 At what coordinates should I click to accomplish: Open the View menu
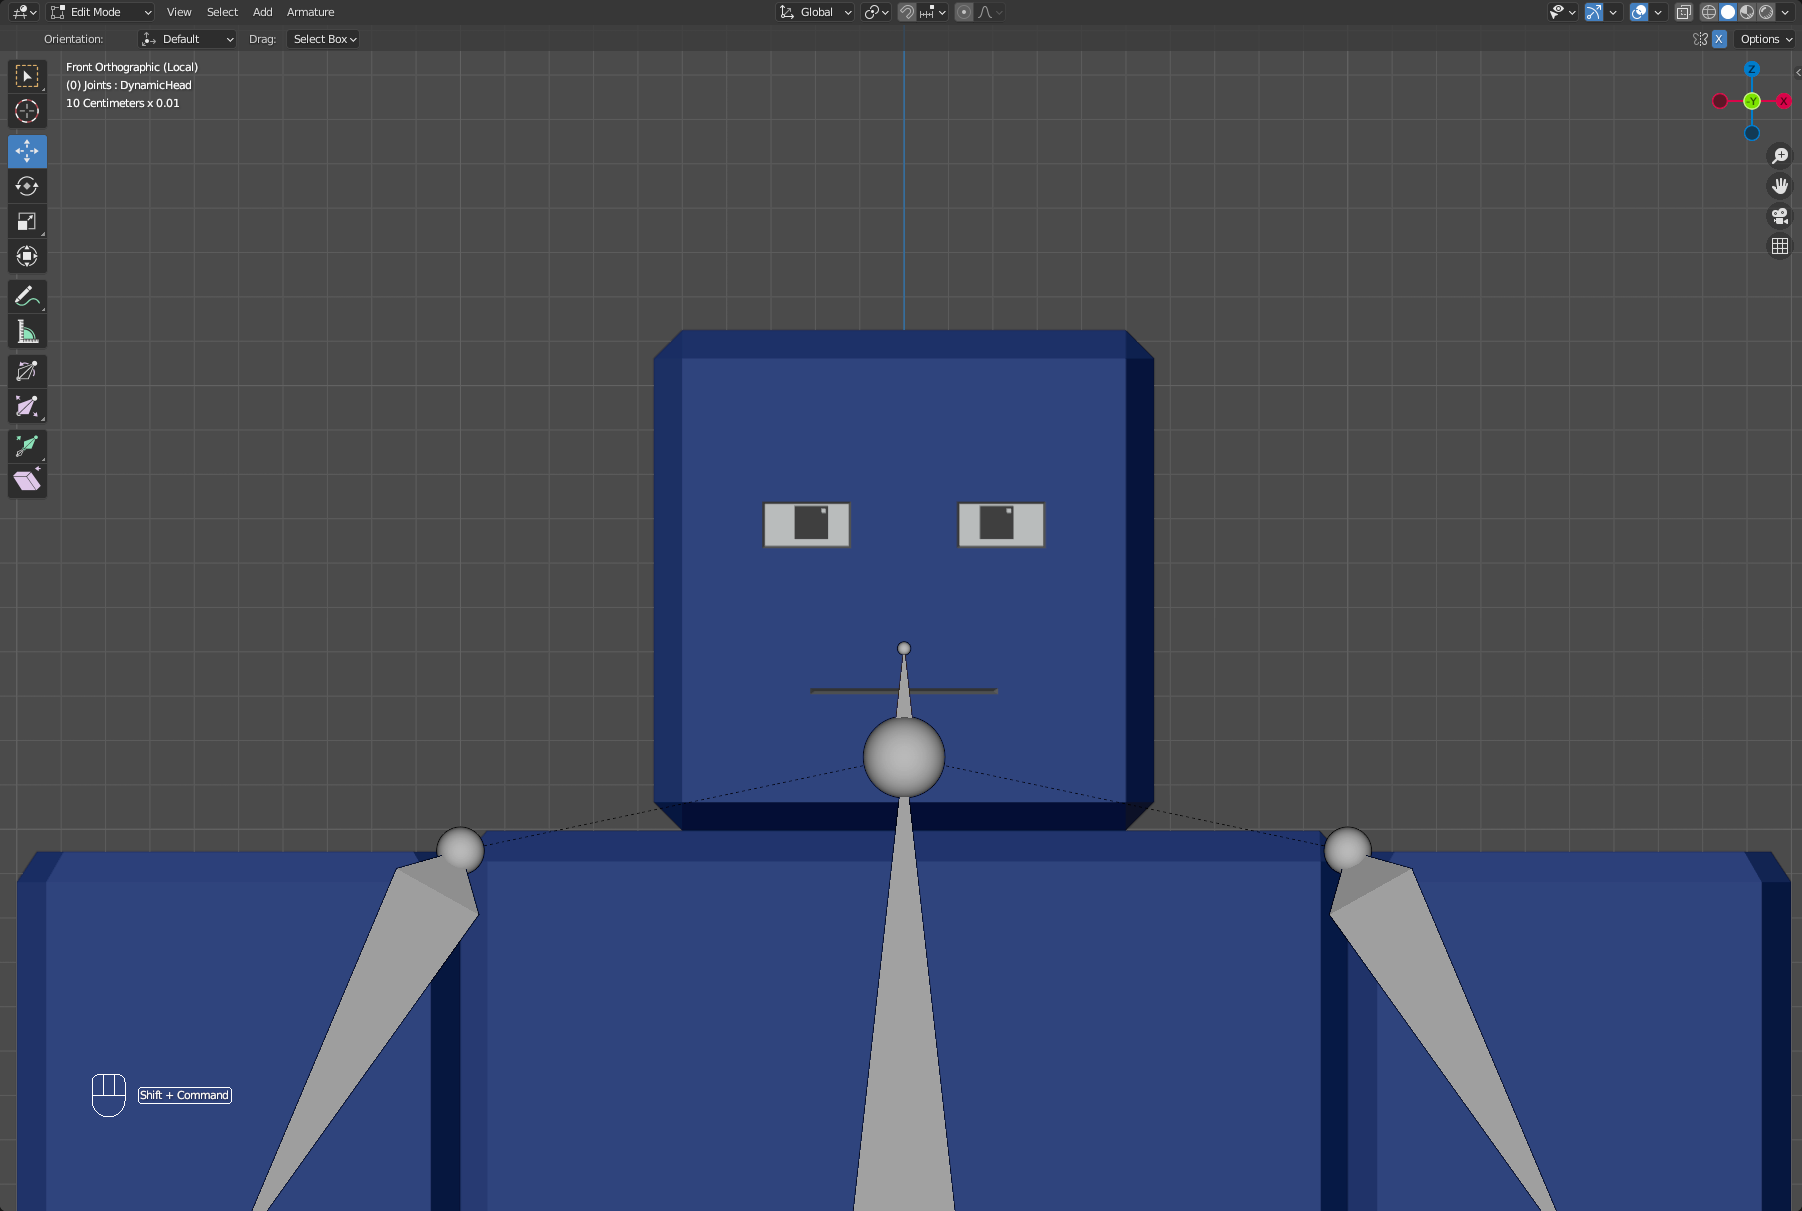pyautogui.click(x=179, y=12)
